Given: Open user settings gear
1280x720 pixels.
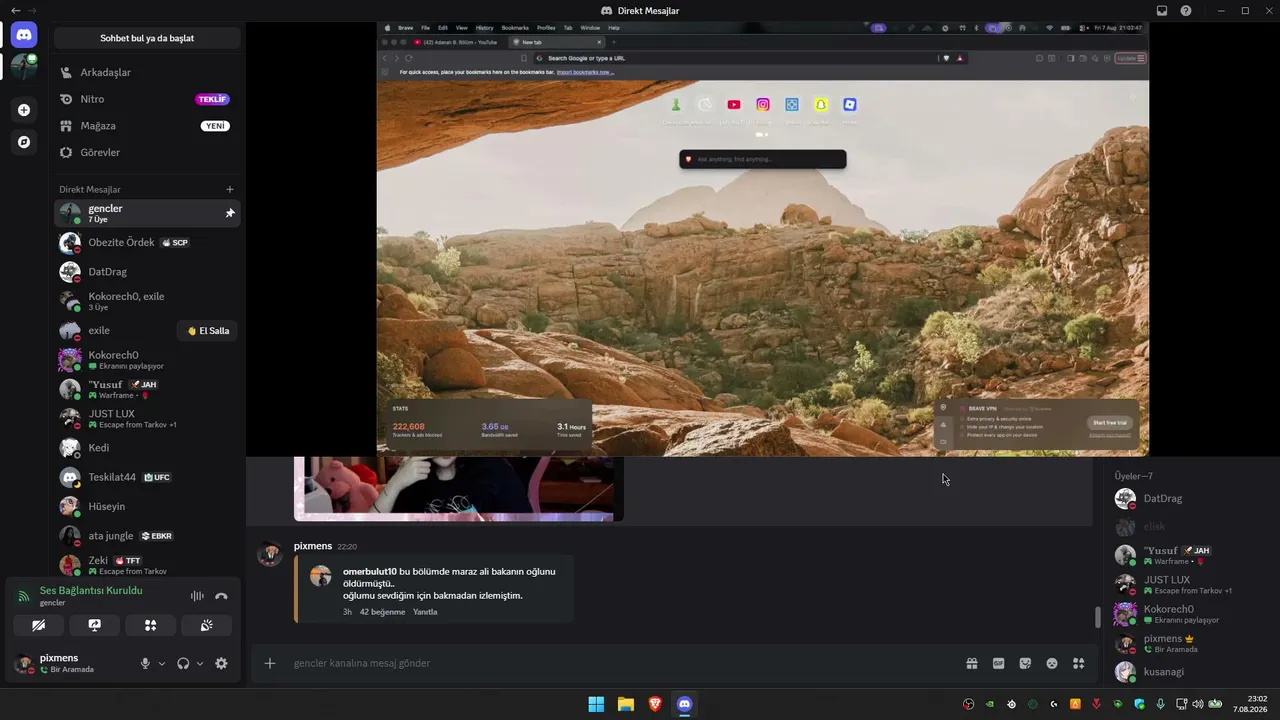Looking at the screenshot, I should [221, 663].
